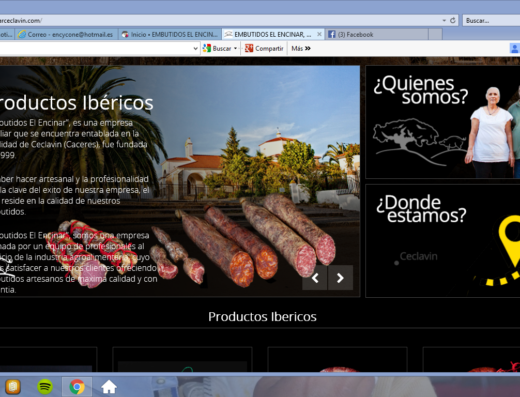Viewport: 520px width, 397px height.
Task: Click the Facebook favicon on the tab
Action: tap(331, 34)
